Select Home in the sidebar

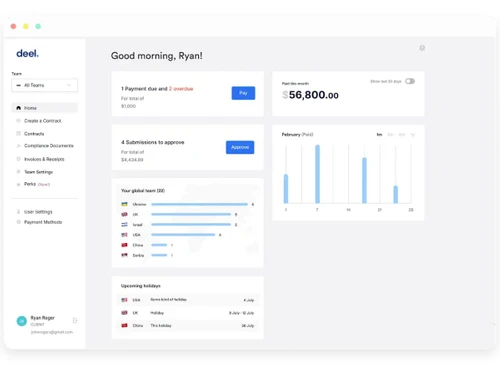(45, 108)
